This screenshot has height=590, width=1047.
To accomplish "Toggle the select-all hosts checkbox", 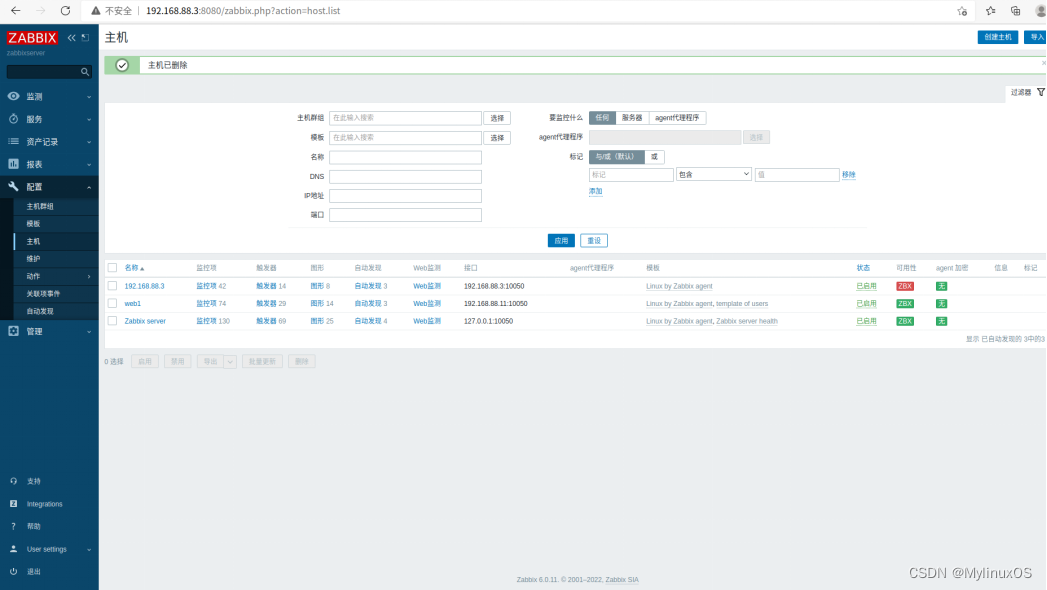I will pos(112,268).
